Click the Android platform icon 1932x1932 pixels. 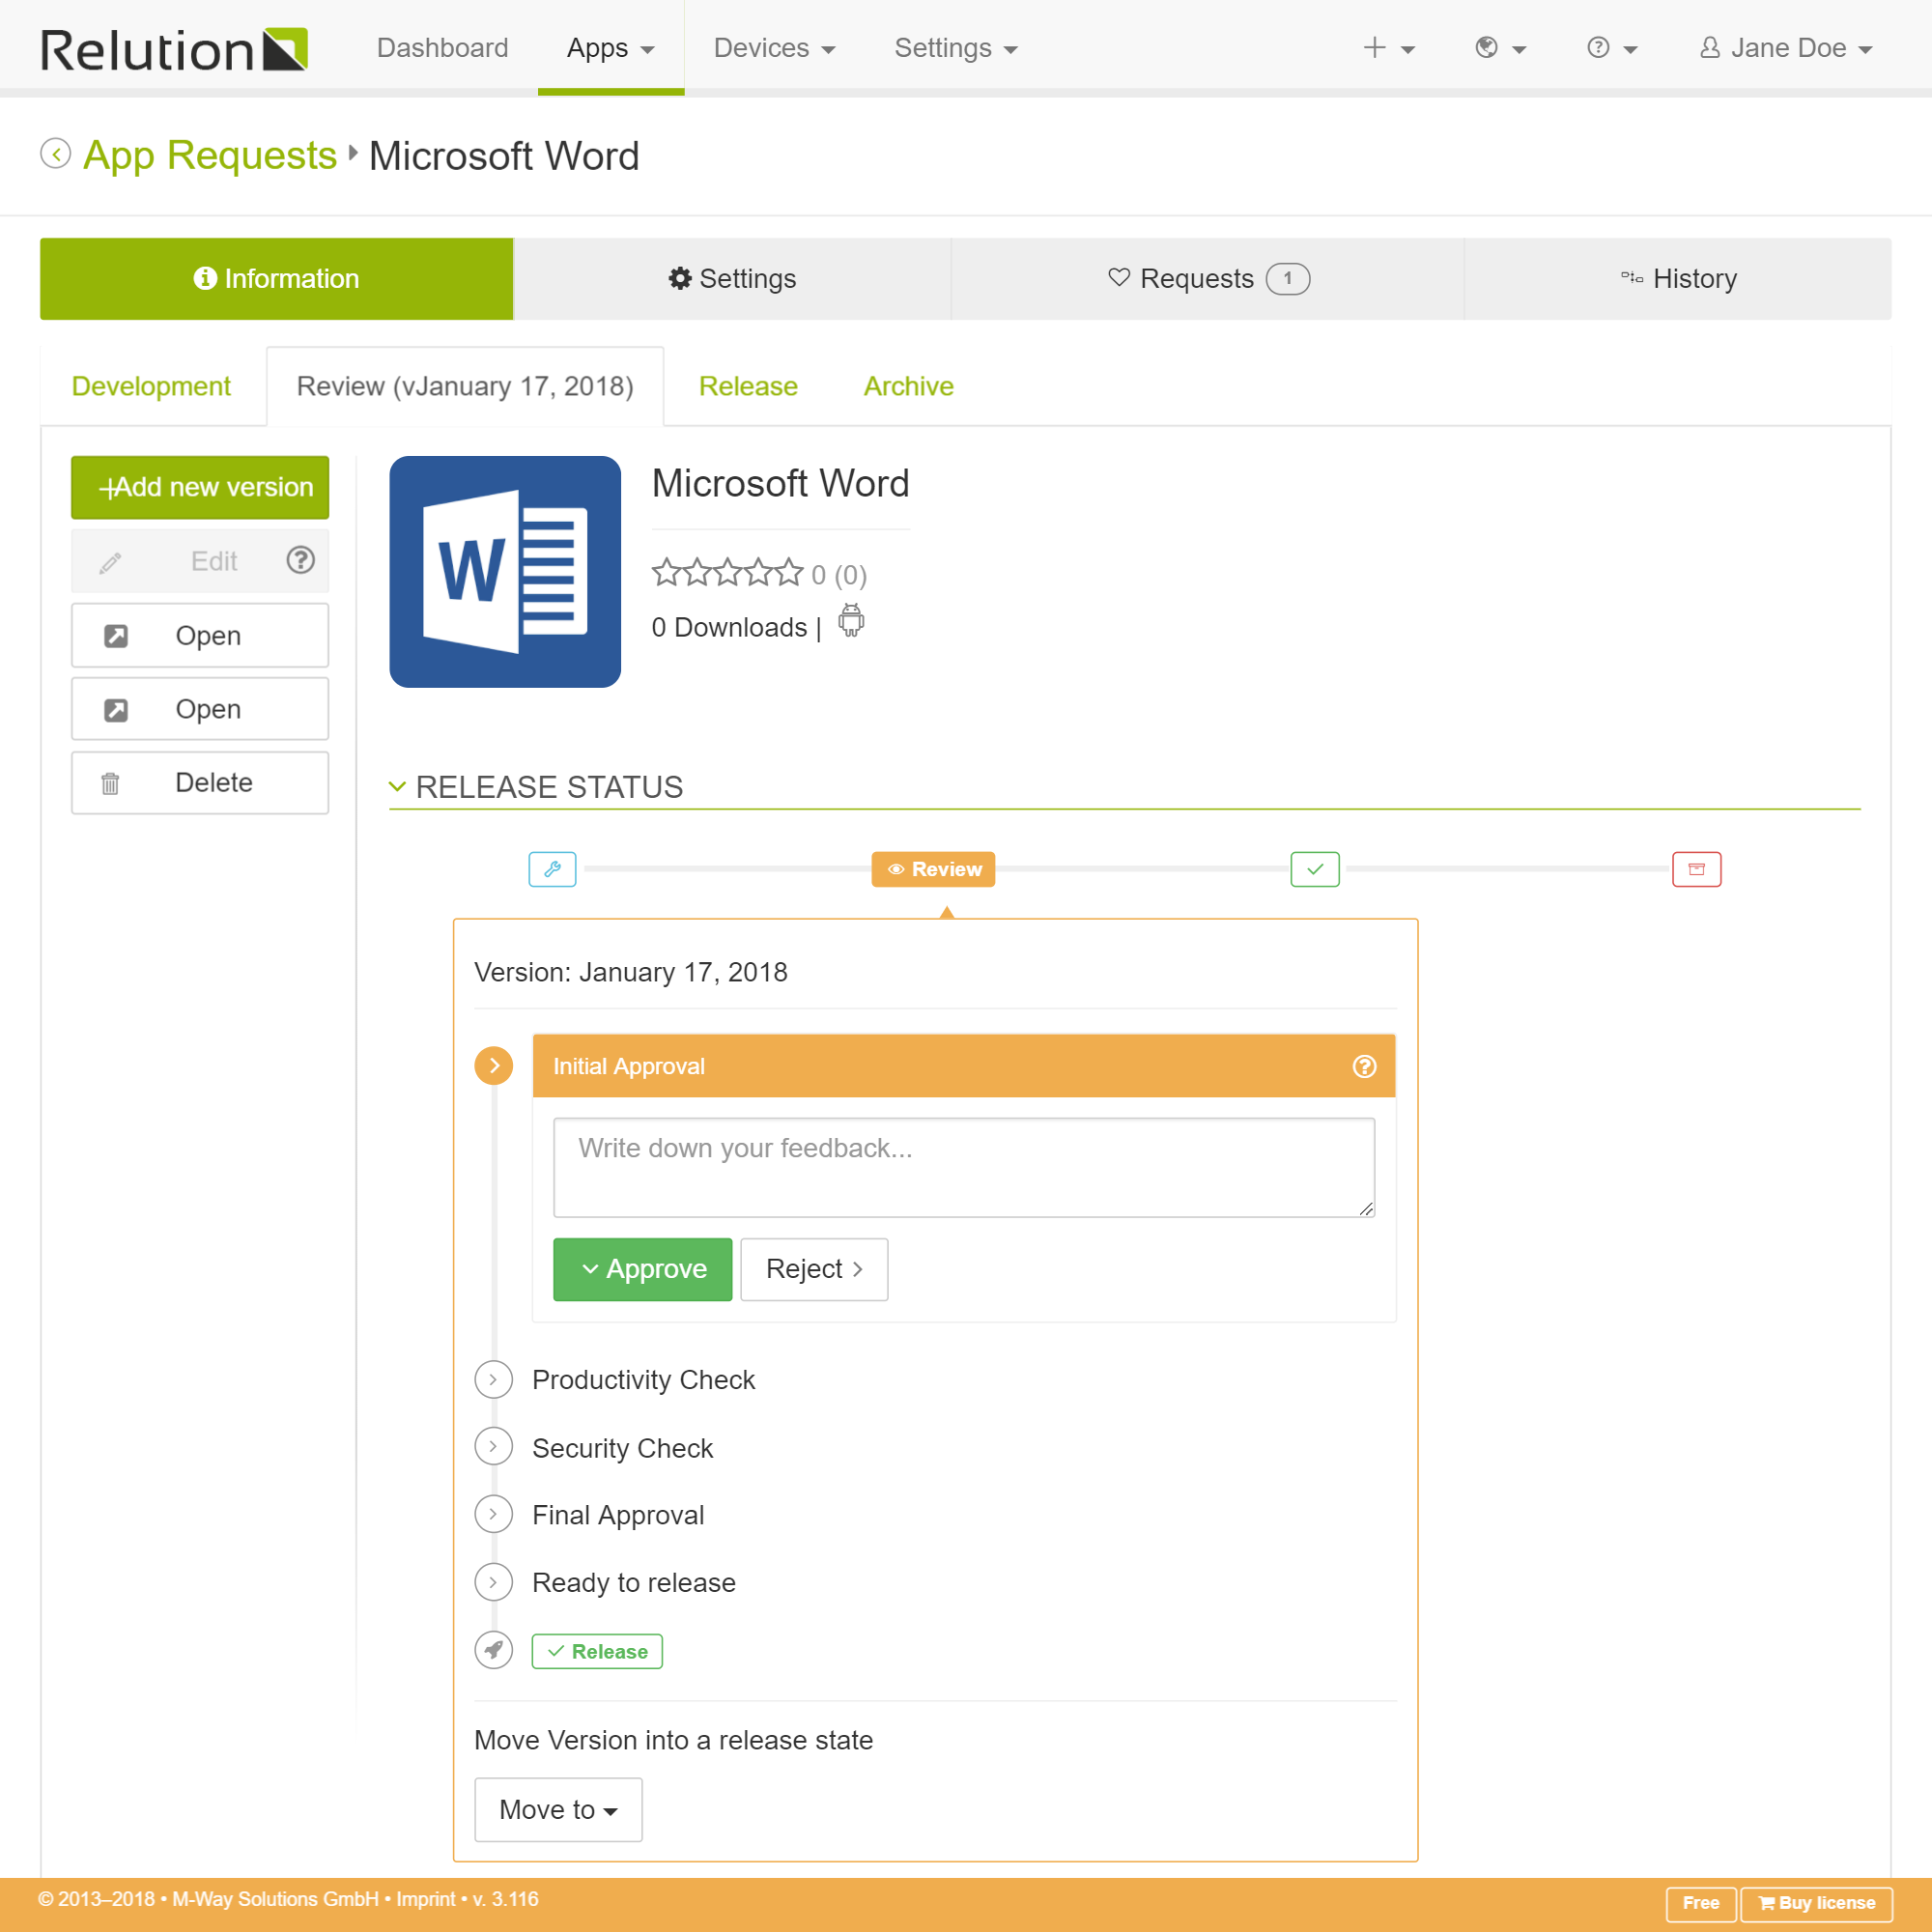tap(851, 621)
